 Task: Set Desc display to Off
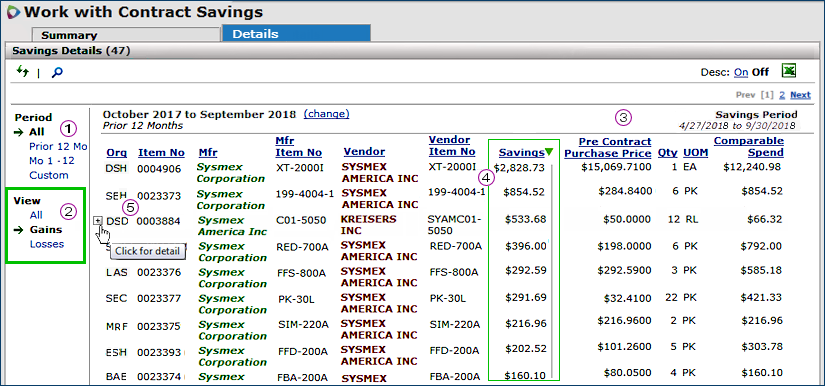tap(760, 72)
